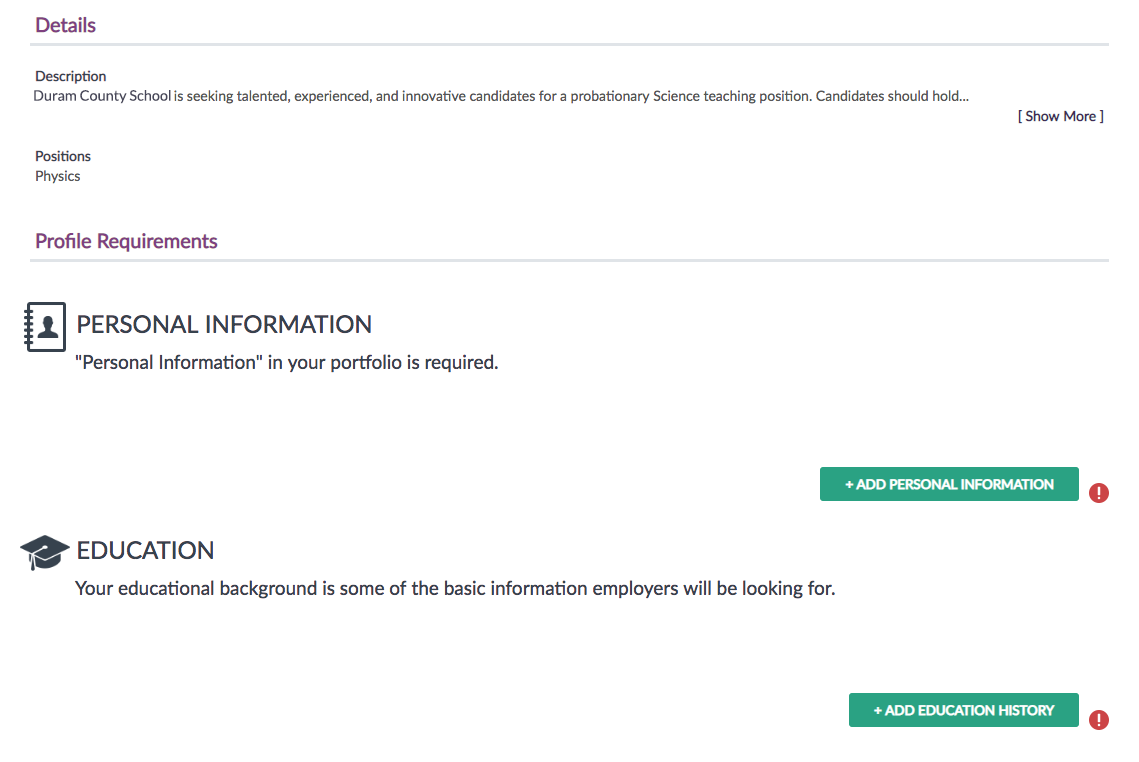Click the educational background description sentence

455,588
